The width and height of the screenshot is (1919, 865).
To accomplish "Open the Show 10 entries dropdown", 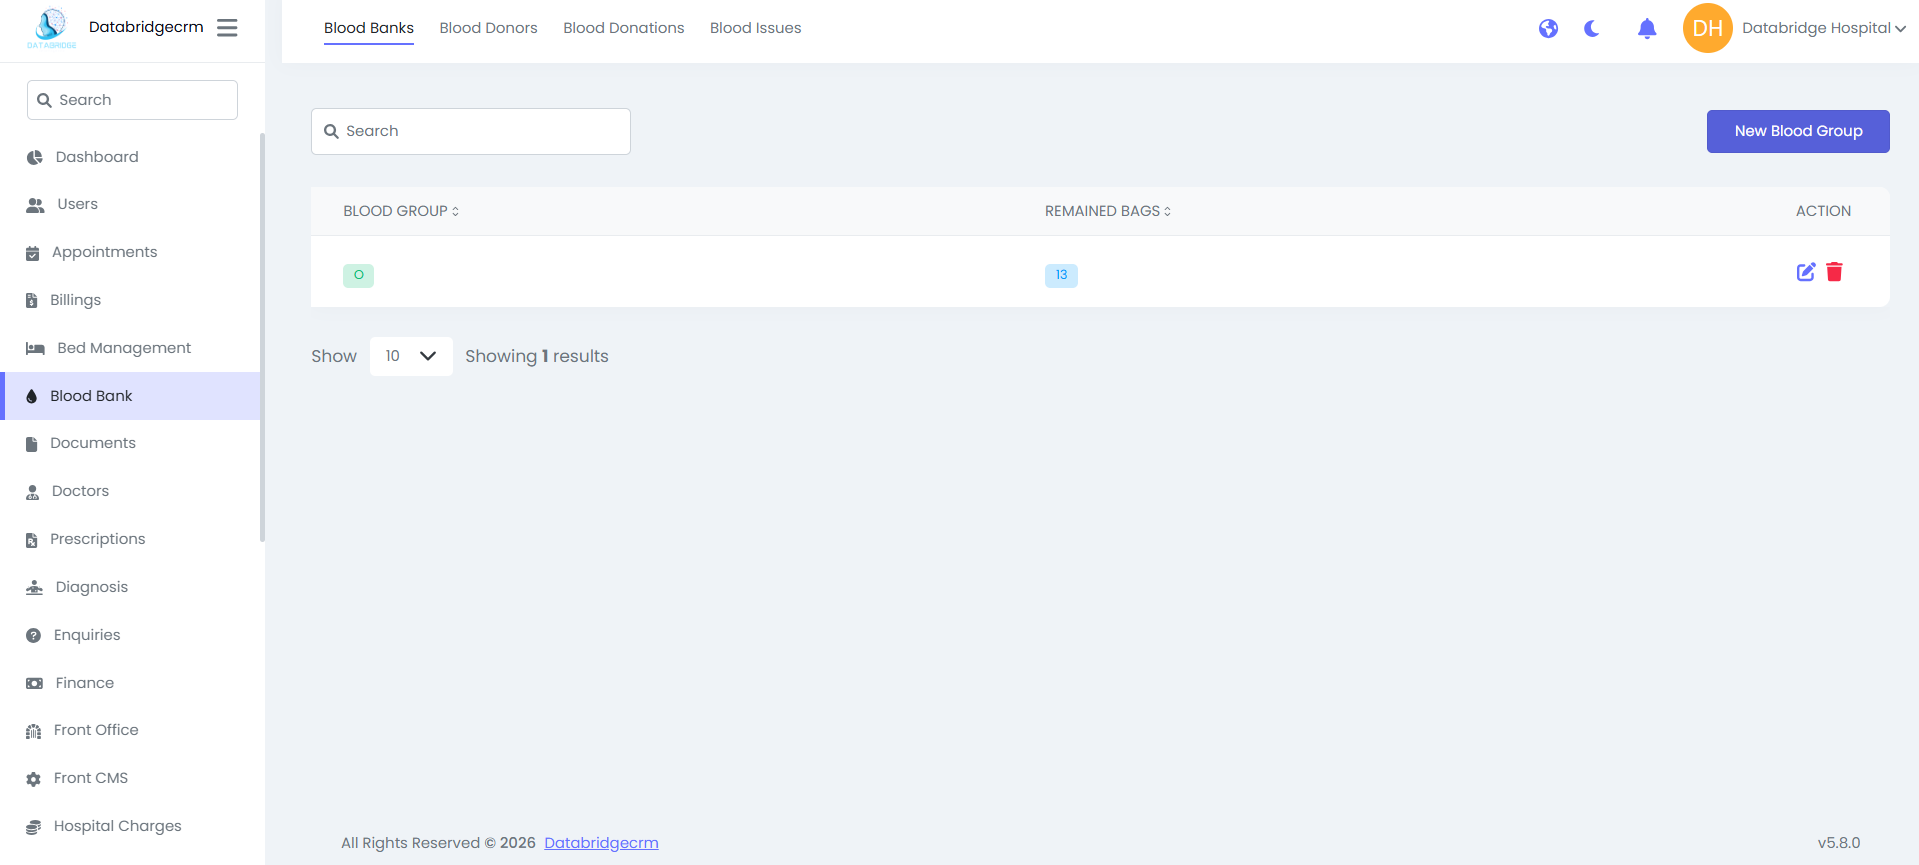I will (x=411, y=356).
